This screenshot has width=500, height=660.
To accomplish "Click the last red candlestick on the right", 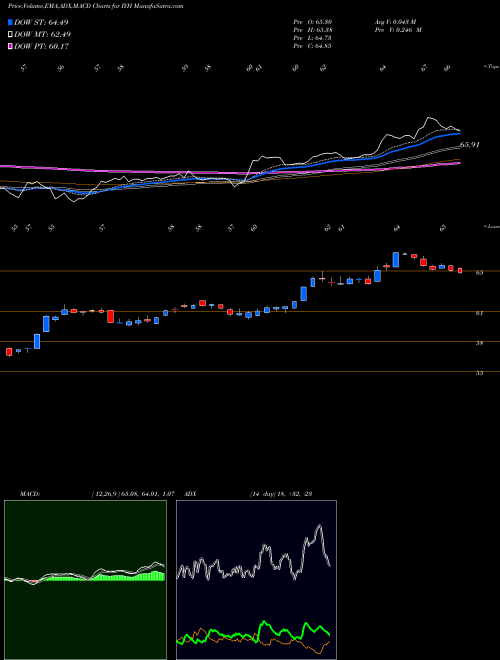I will pos(460,271).
